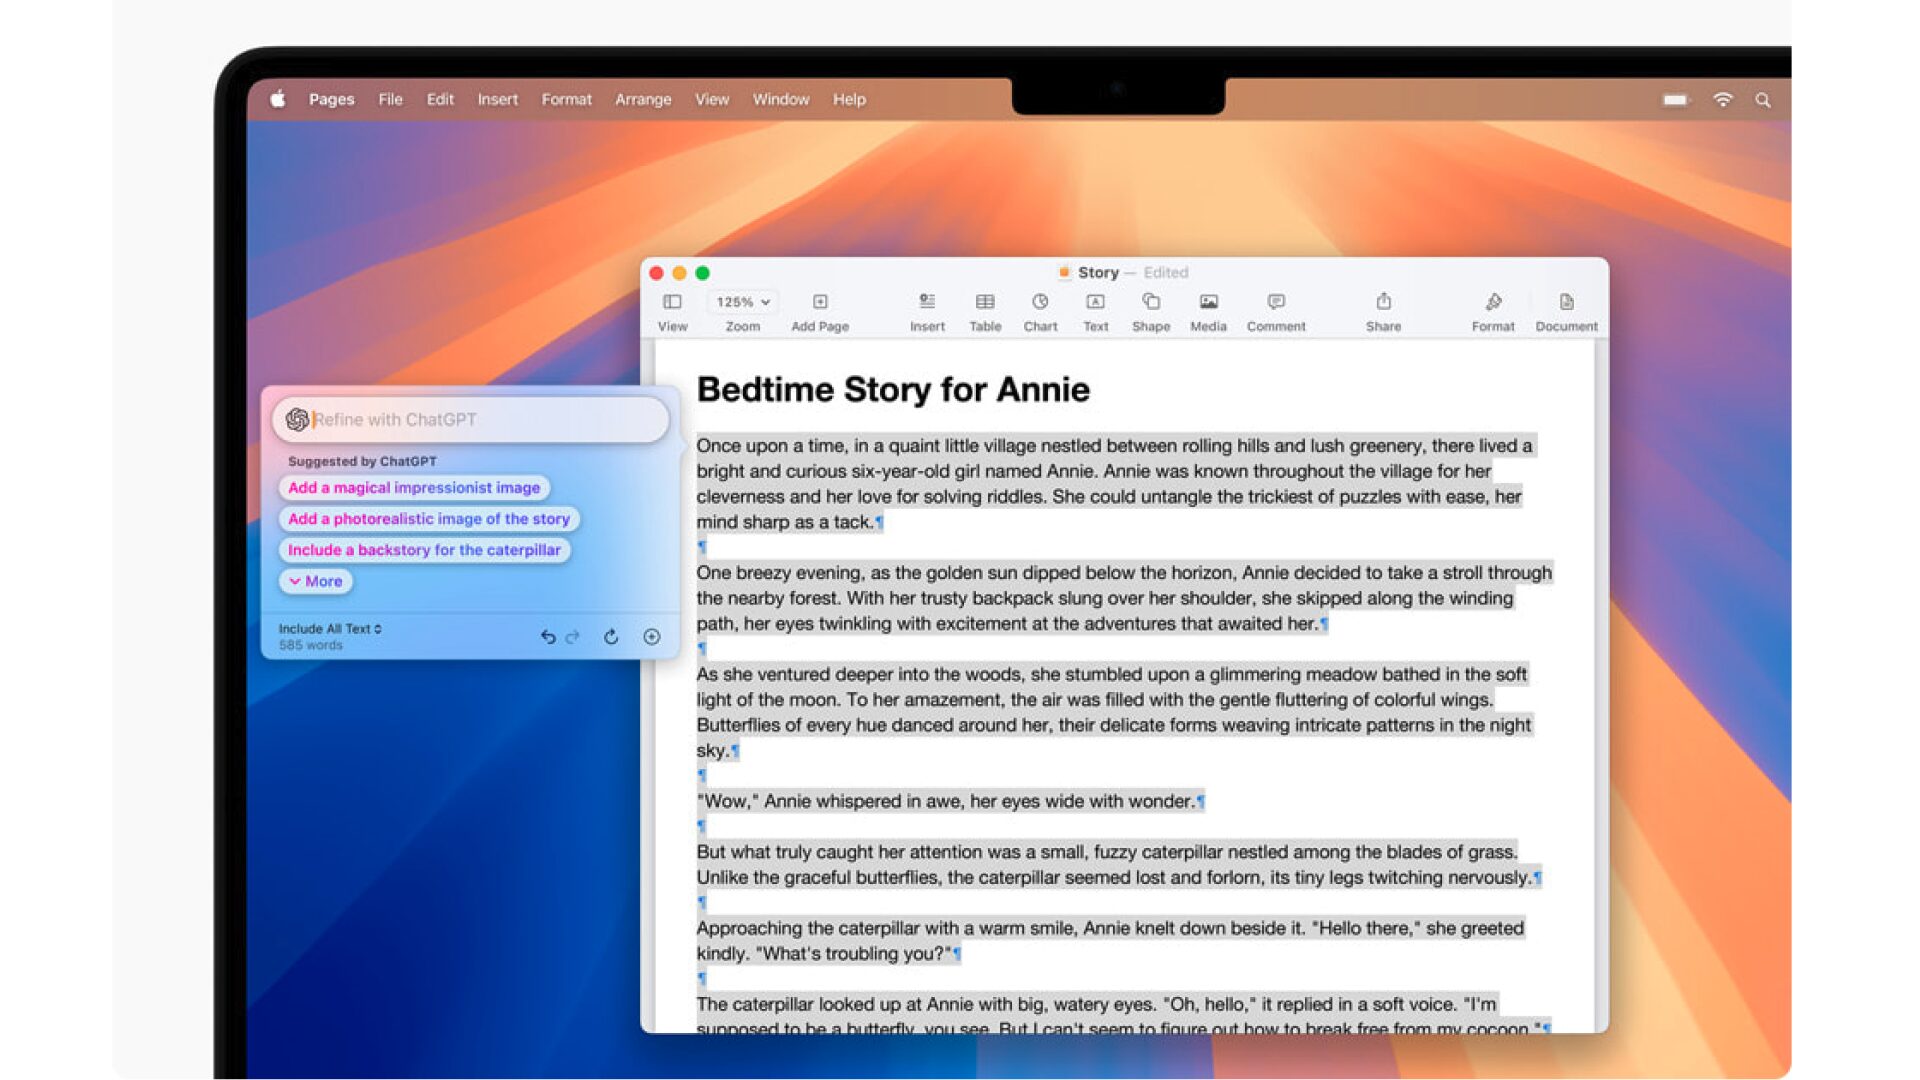Screen dimensions: 1920x1080
Task: Click the Share toolbar icon
Action: click(1383, 302)
